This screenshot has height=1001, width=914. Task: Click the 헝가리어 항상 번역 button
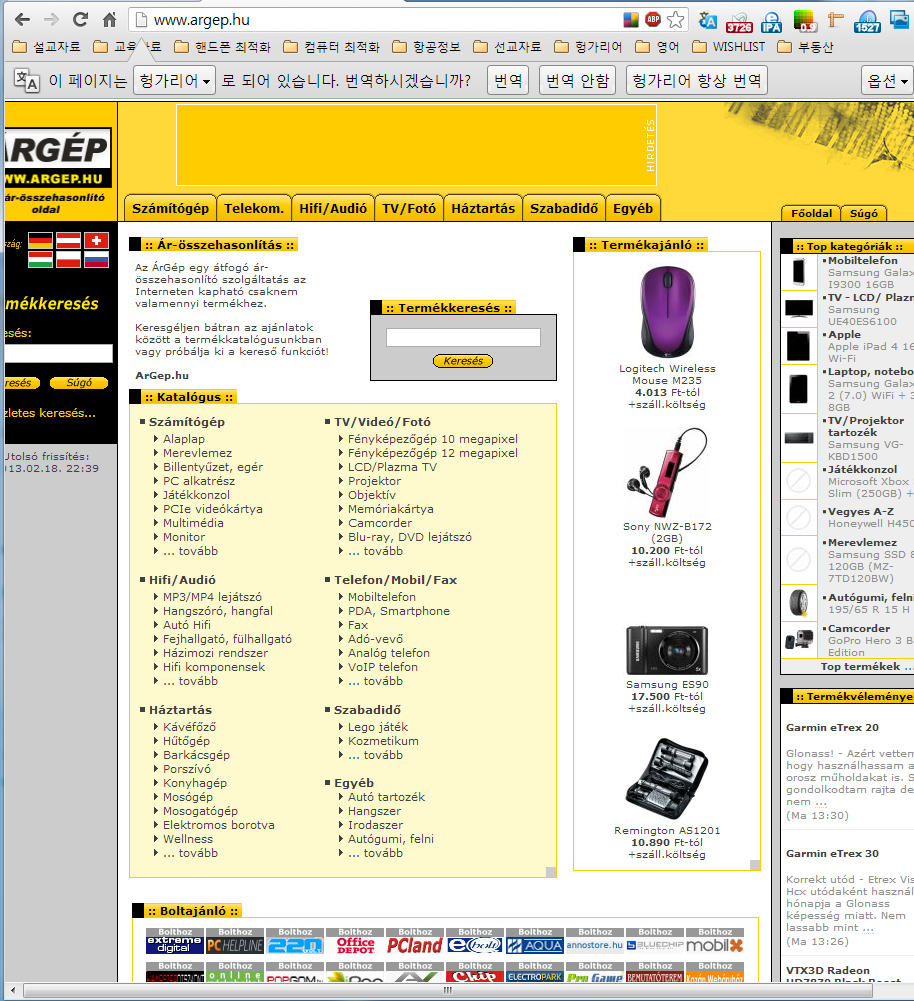[696, 80]
